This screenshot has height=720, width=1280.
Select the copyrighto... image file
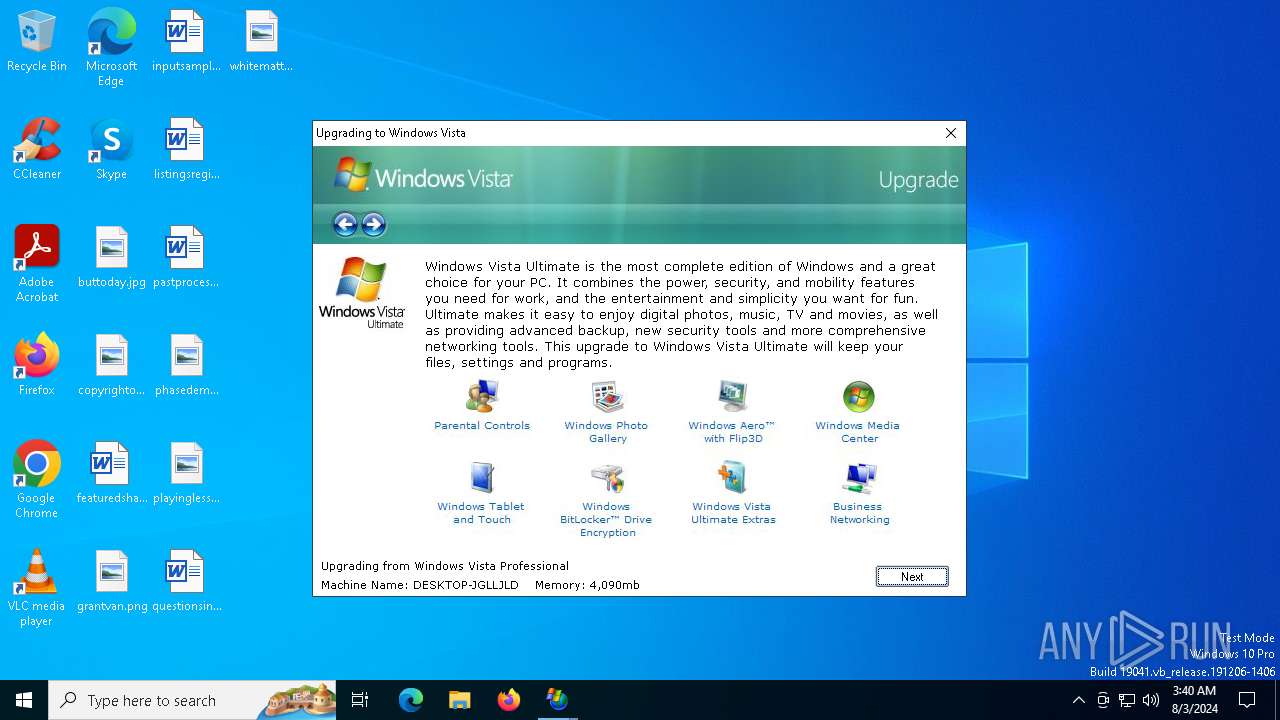pyautogui.click(x=111, y=366)
